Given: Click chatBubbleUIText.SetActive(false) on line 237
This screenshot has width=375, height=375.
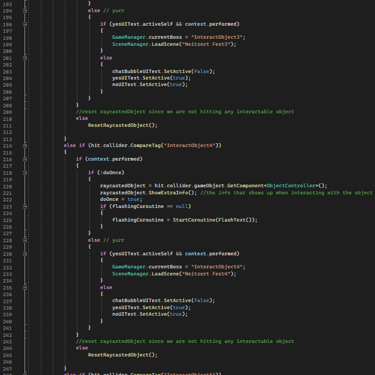Looking at the screenshot, I should pos(163,301).
